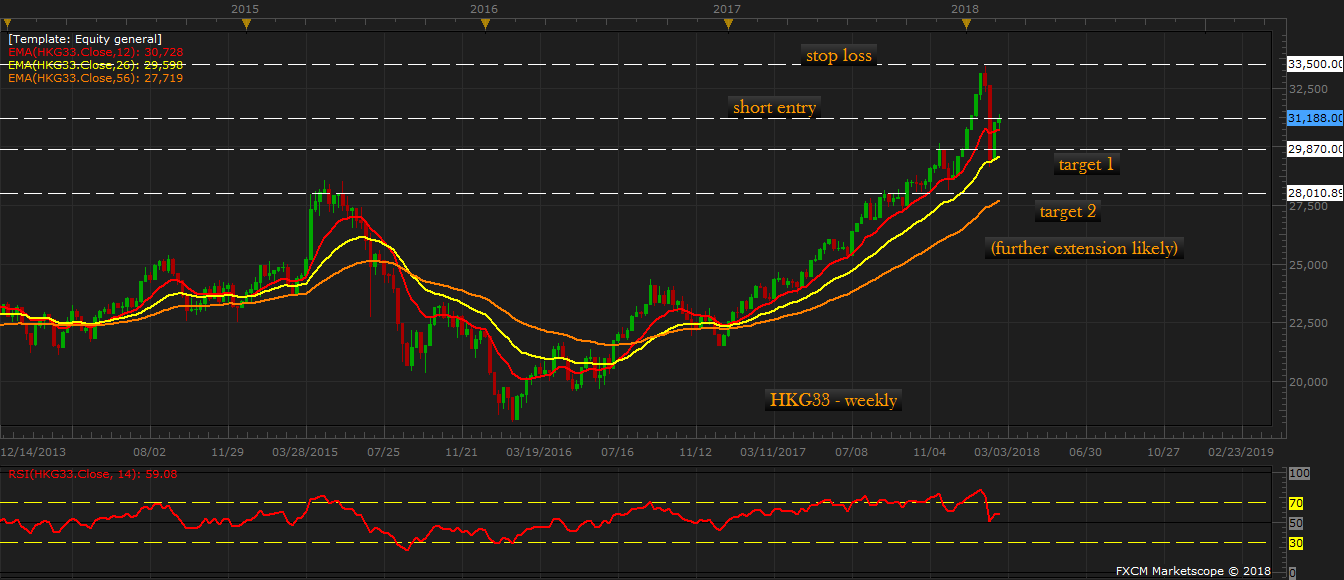Click the RSI 30 oversold level tag
This screenshot has height=580, width=1344.
pos(1295,543)
